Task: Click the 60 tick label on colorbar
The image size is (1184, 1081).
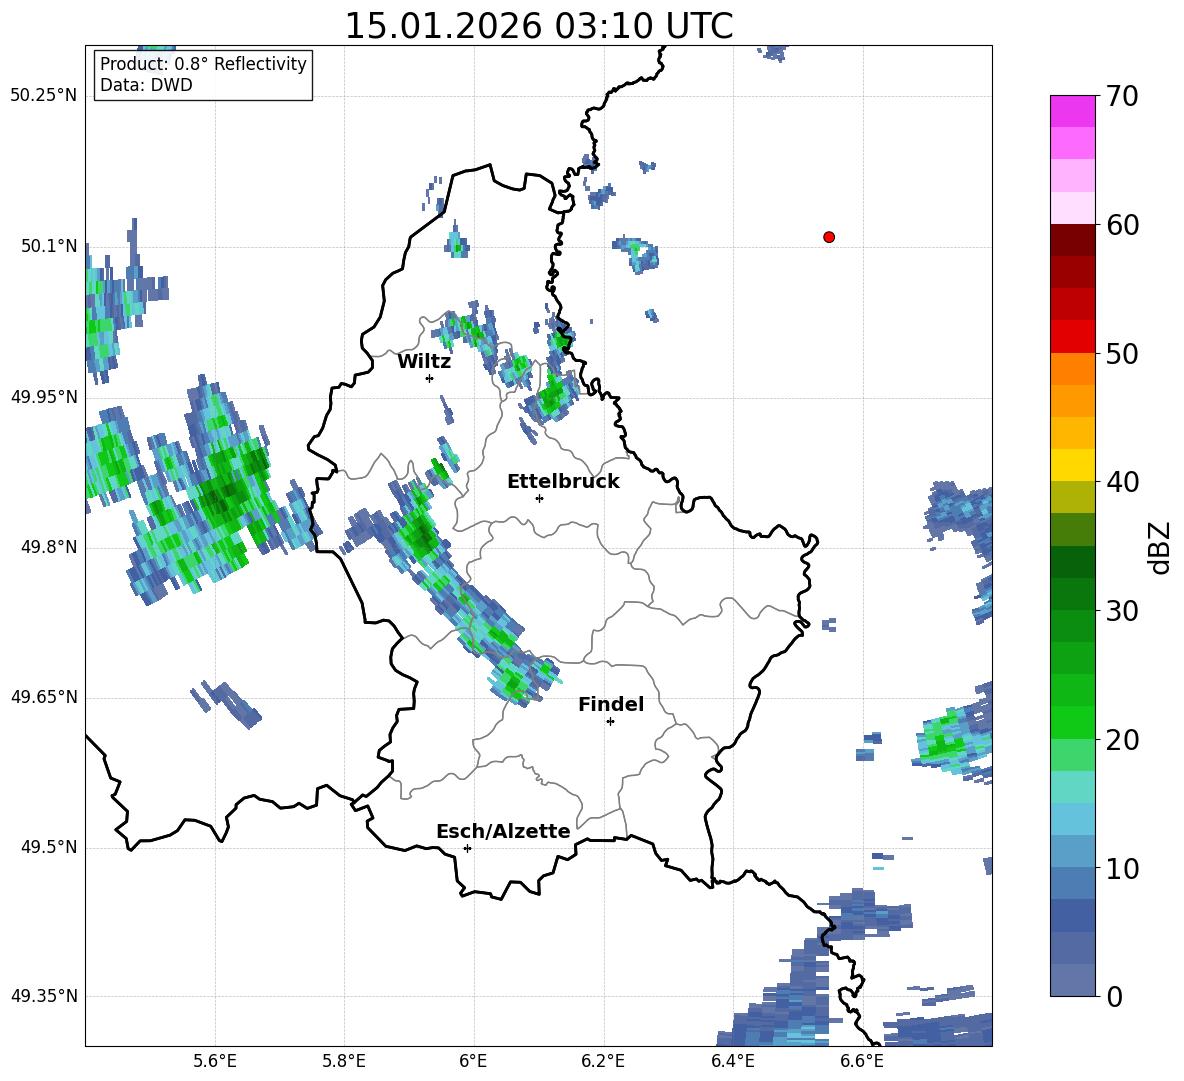Action: [1121, 225]
